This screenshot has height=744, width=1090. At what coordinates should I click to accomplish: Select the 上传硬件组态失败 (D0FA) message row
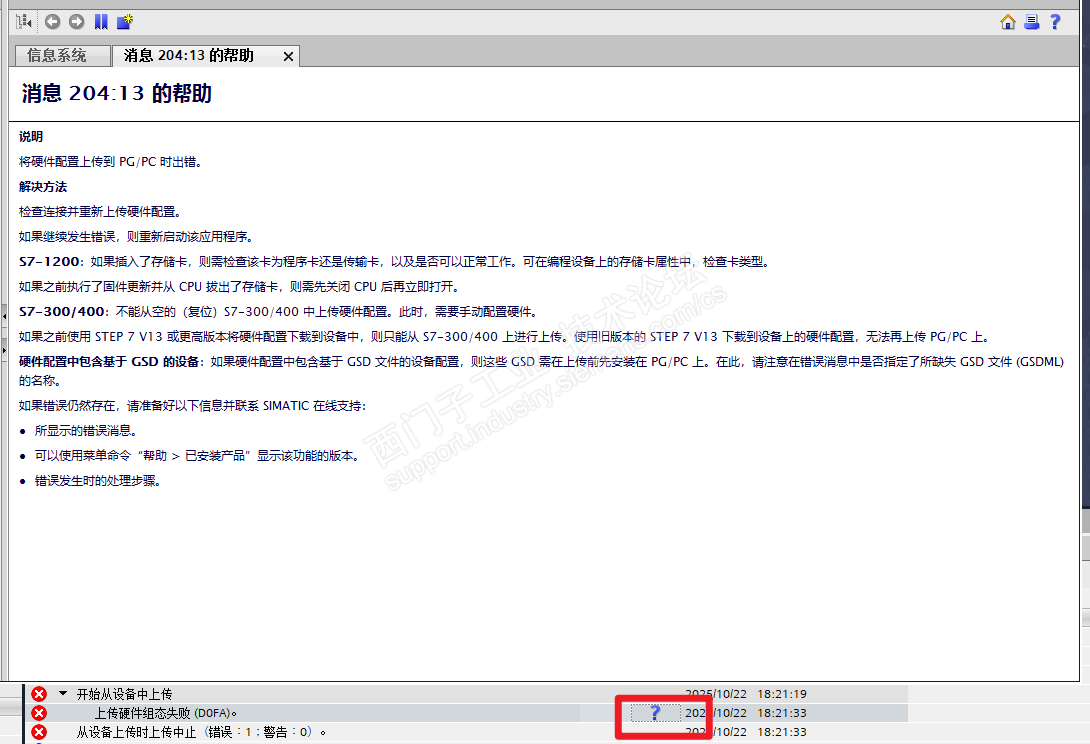coord(467,713)
